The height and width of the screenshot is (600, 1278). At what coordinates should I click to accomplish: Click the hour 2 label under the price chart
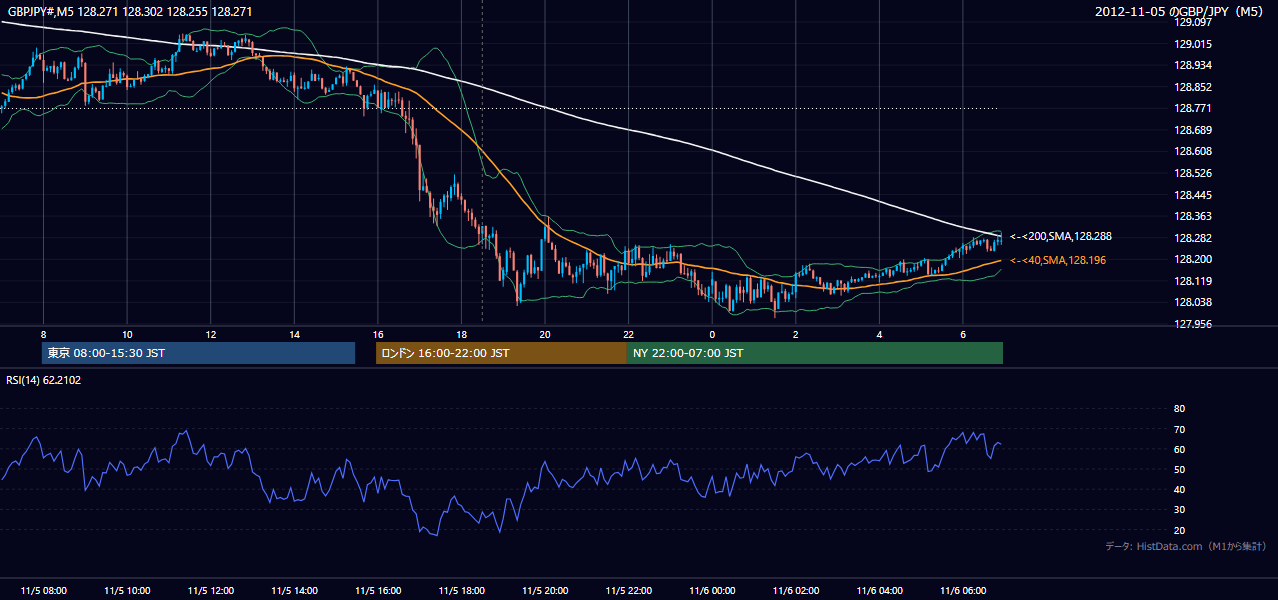795,334
